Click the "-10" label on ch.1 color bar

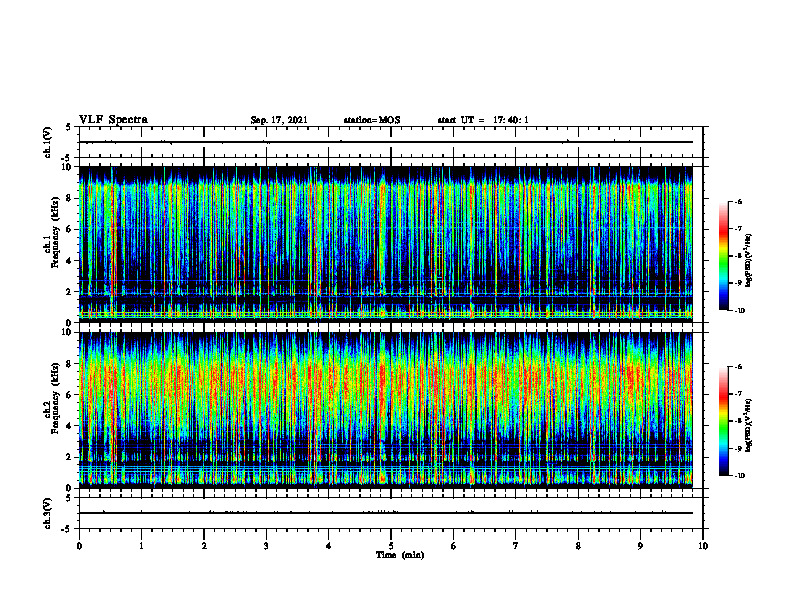point(739,311)
